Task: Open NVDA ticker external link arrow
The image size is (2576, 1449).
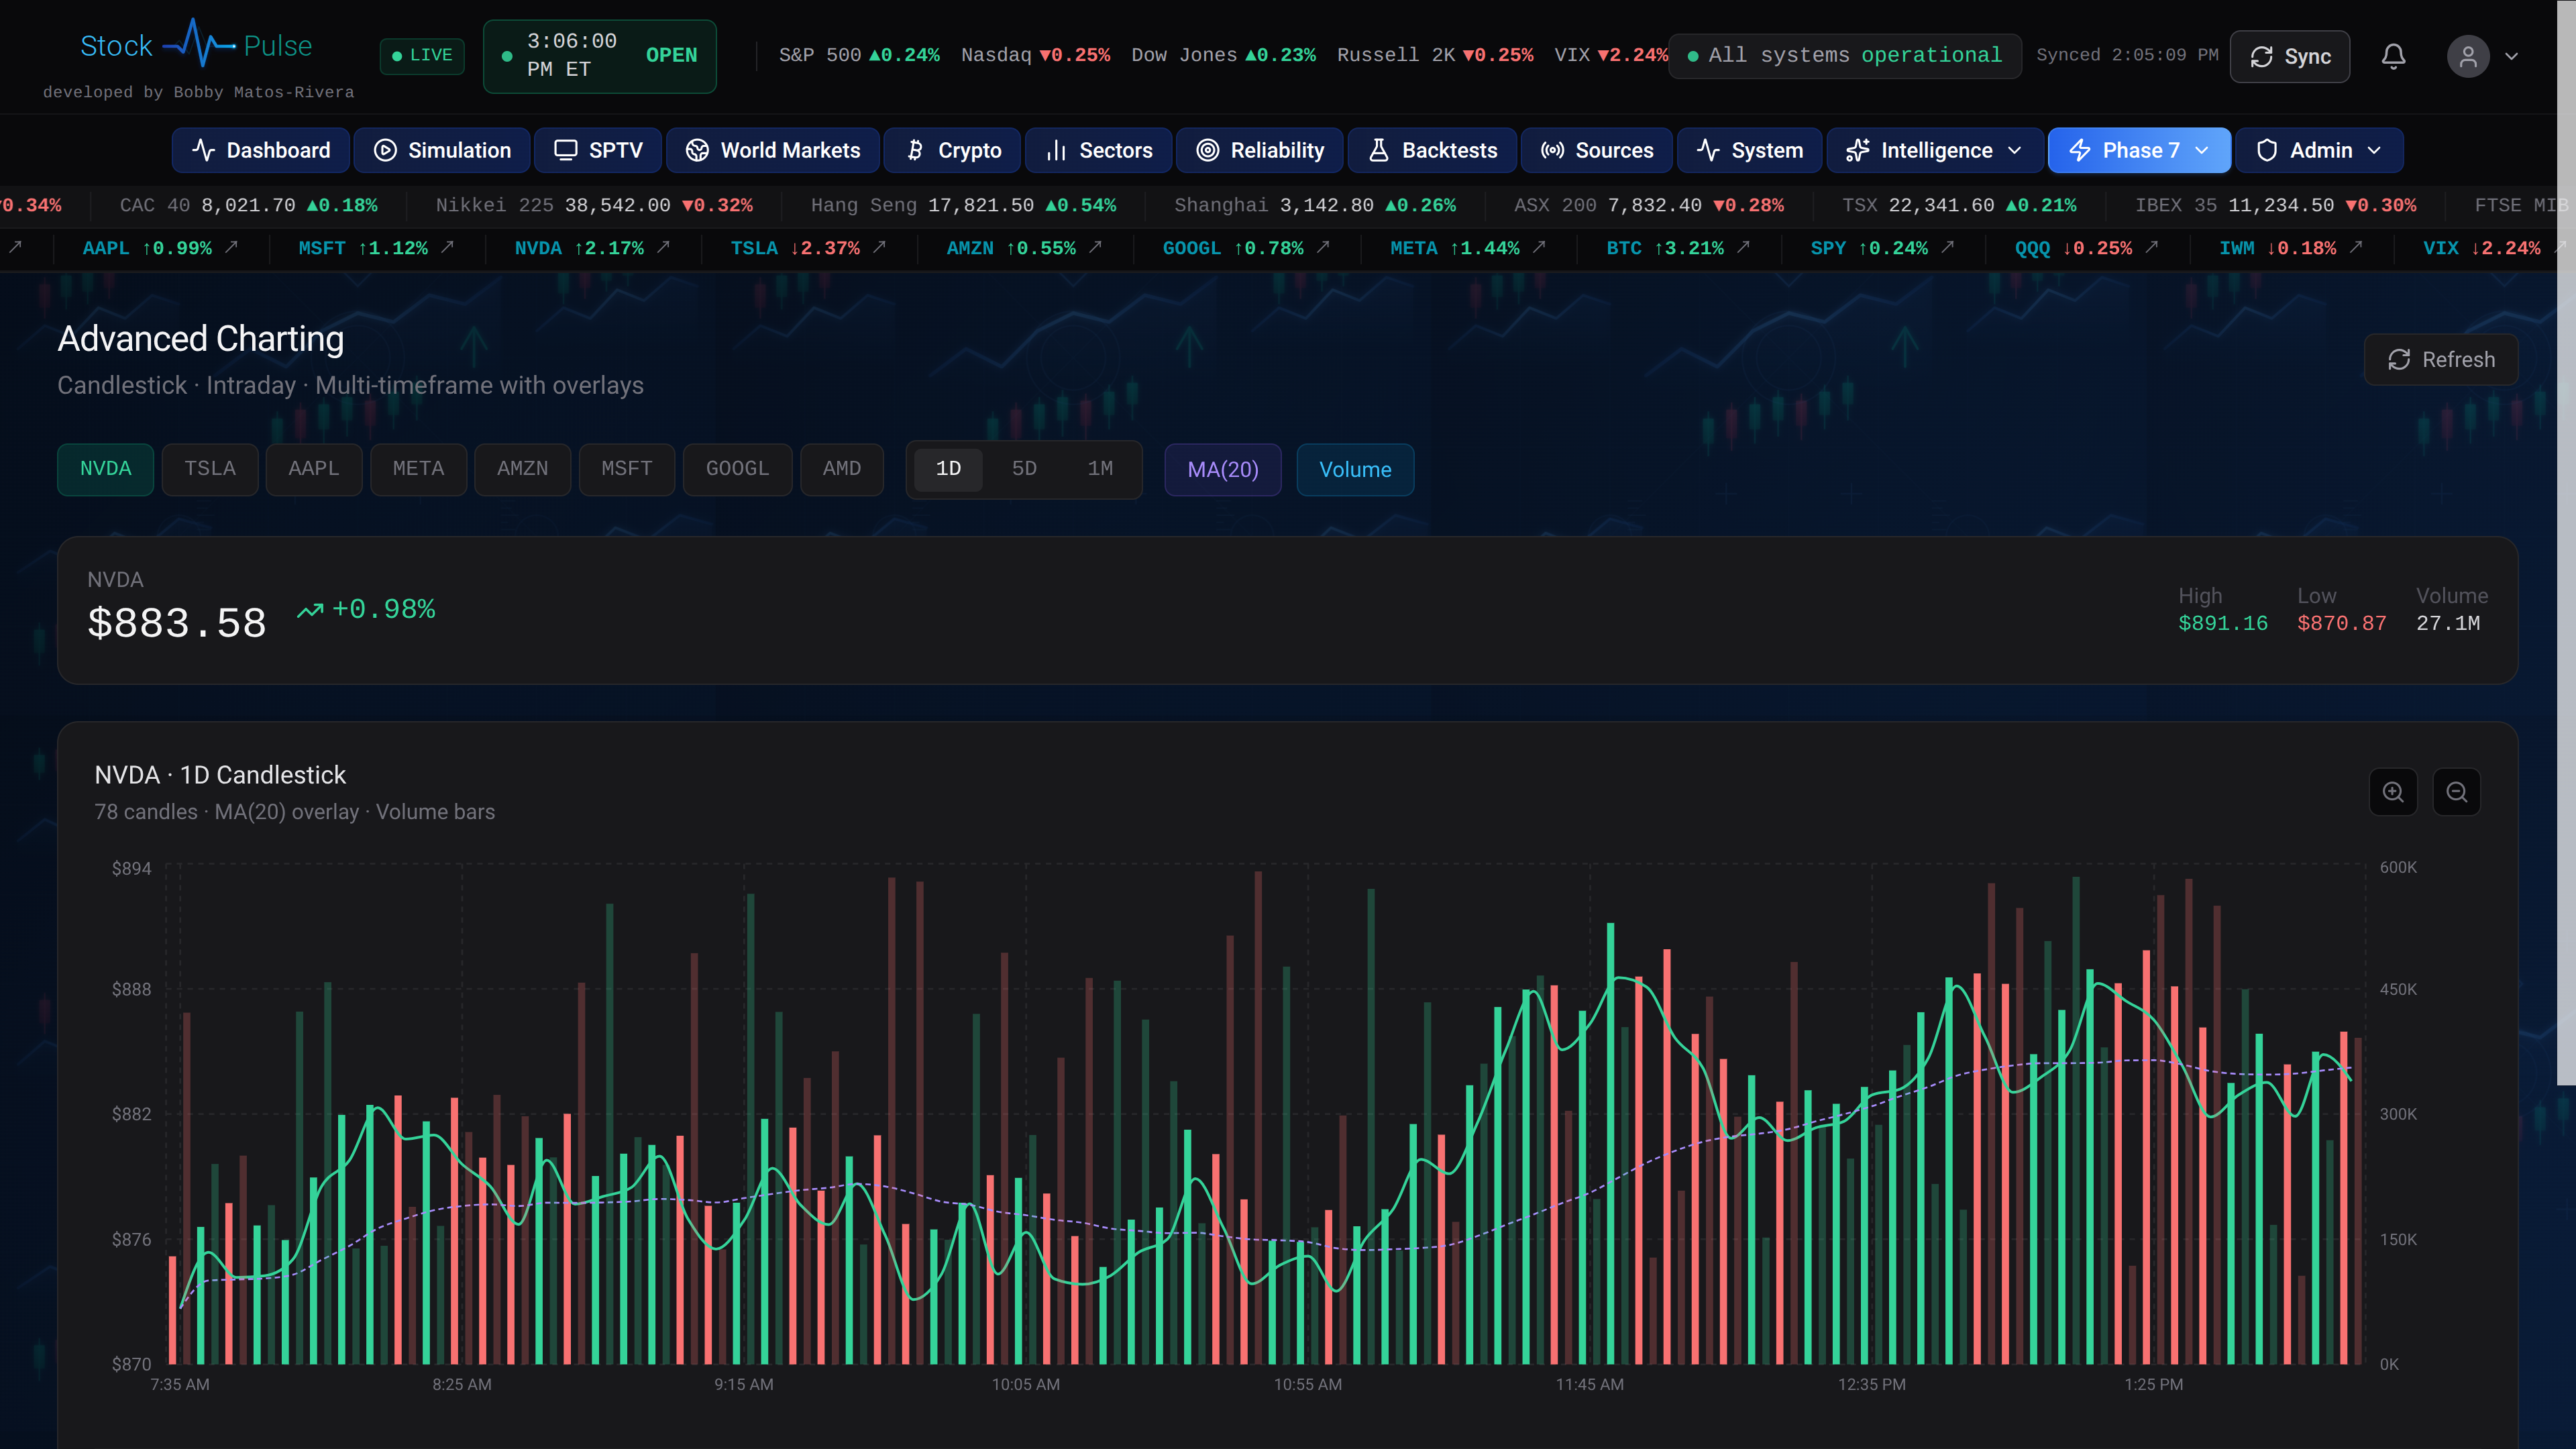Action: click(663, 247)
